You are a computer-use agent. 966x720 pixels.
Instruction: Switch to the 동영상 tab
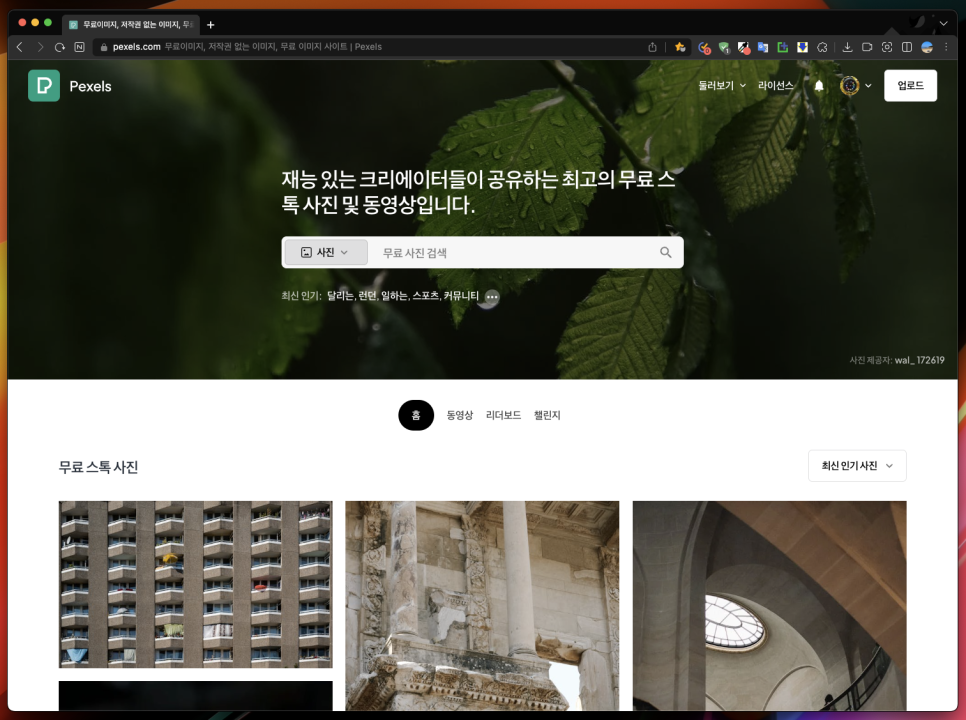click(460, 415)
